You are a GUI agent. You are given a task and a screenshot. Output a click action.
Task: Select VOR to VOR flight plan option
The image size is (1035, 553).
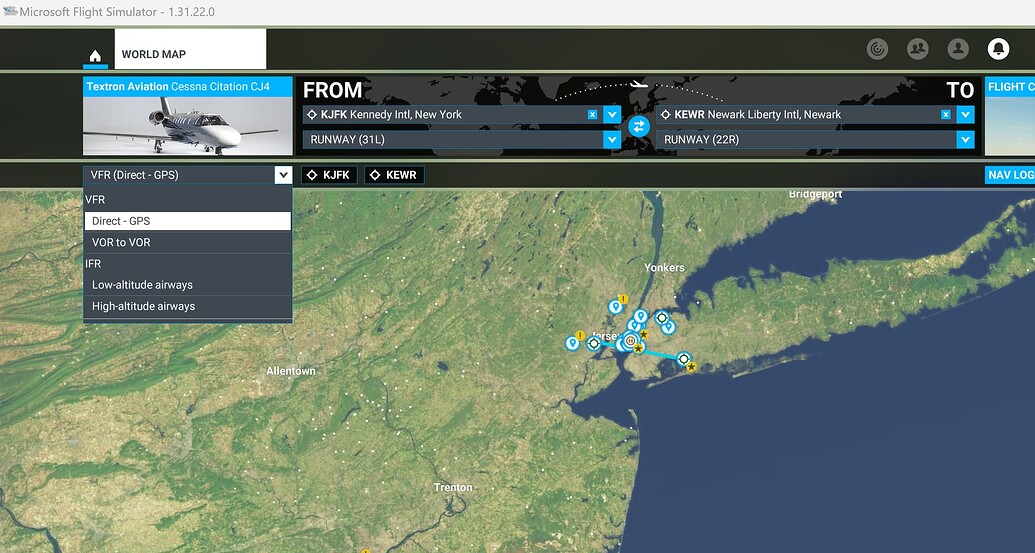coord(187,242)
